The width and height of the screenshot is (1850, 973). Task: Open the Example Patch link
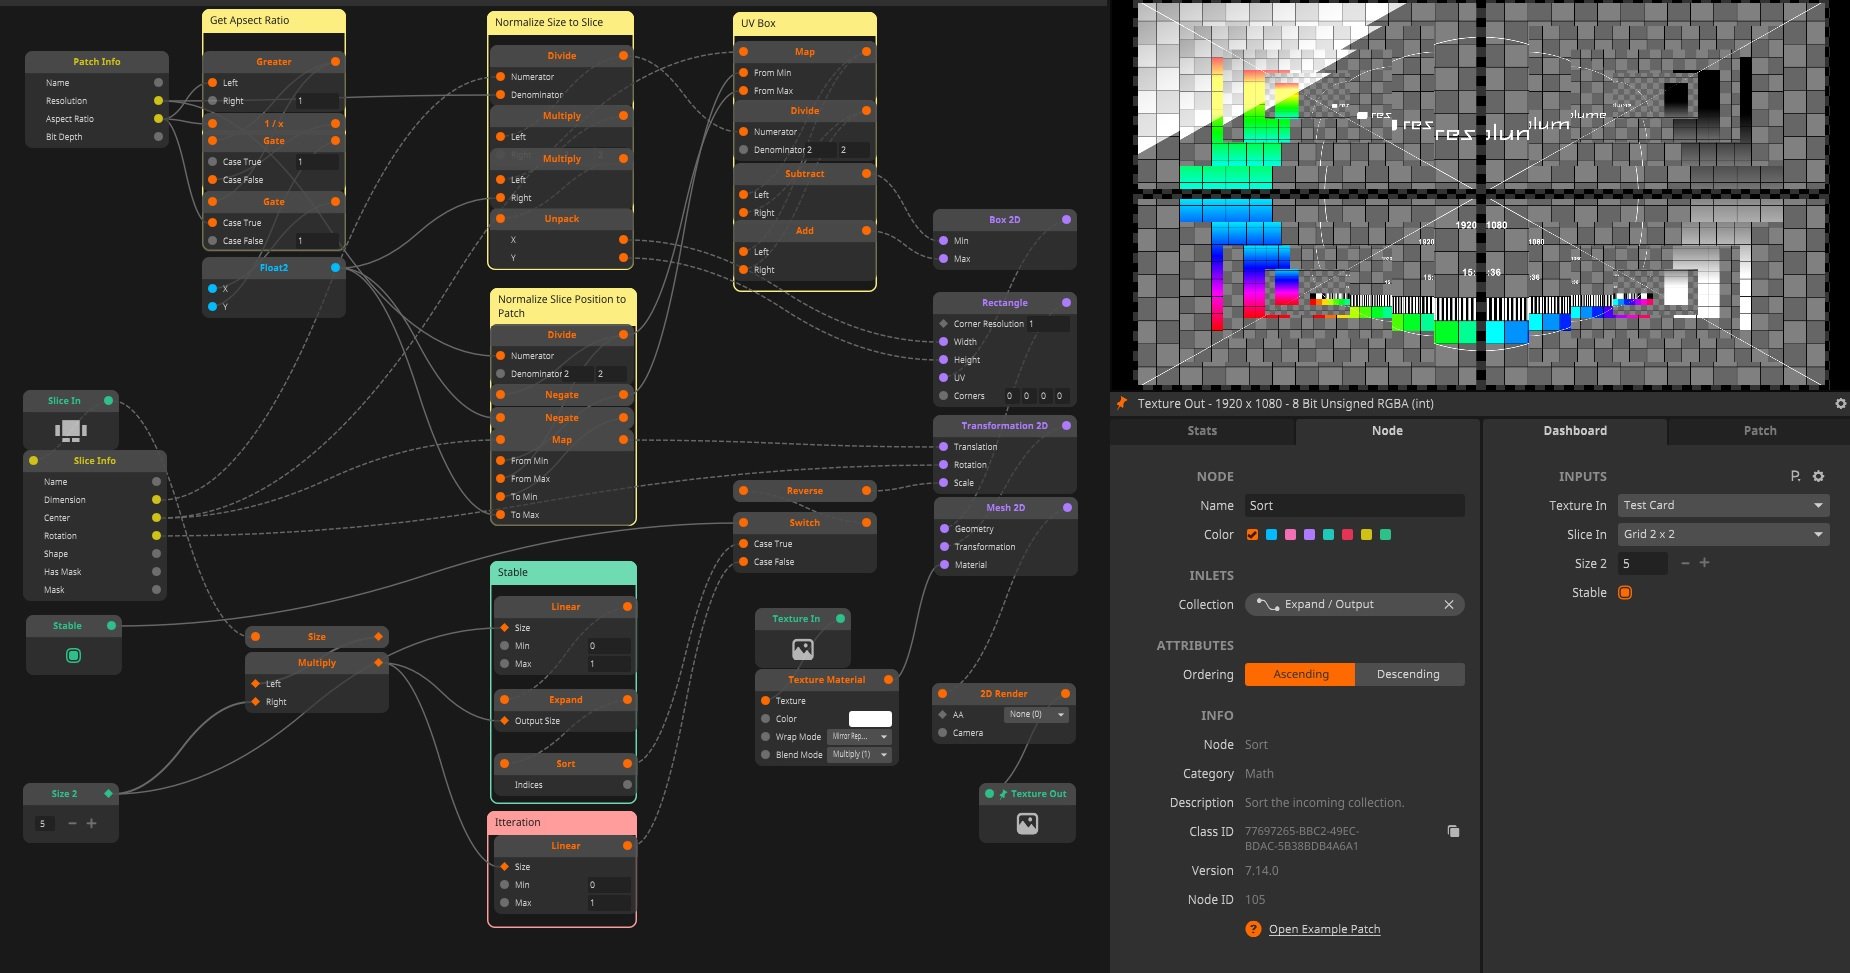(x=1324, y=929)
